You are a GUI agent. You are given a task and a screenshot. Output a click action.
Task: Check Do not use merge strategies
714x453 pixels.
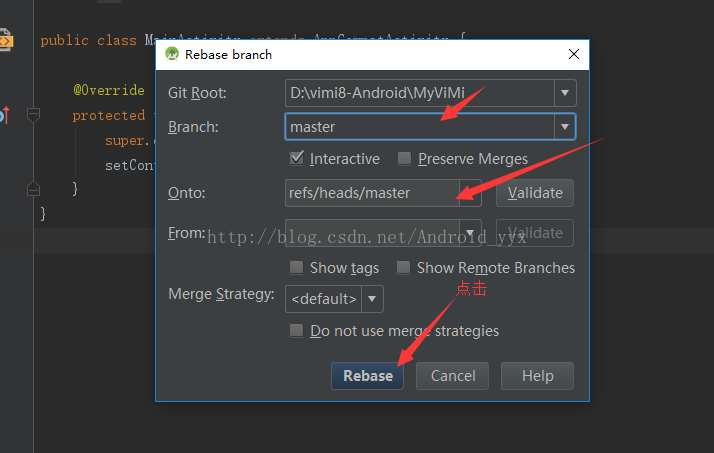tap(296, 331)
